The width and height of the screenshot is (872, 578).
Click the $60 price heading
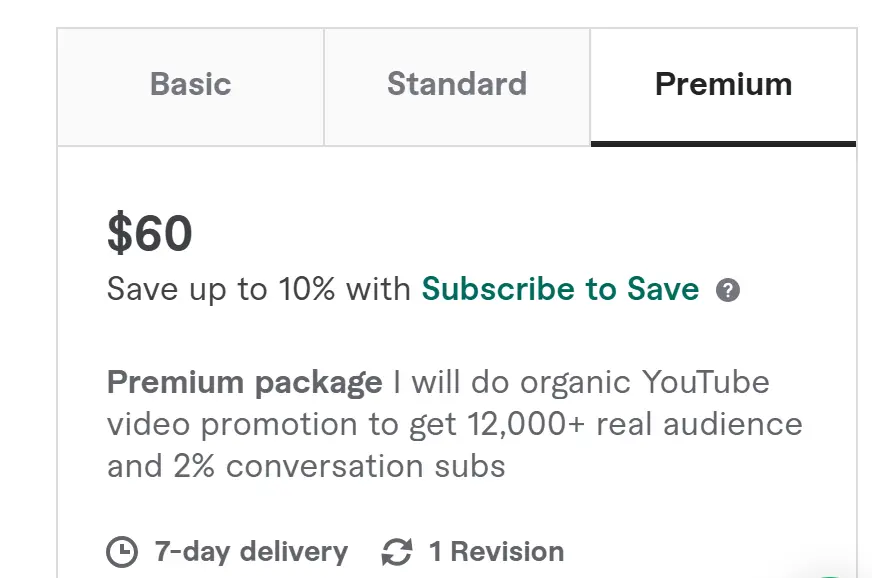pyautogui.click(x=150, y=234)
